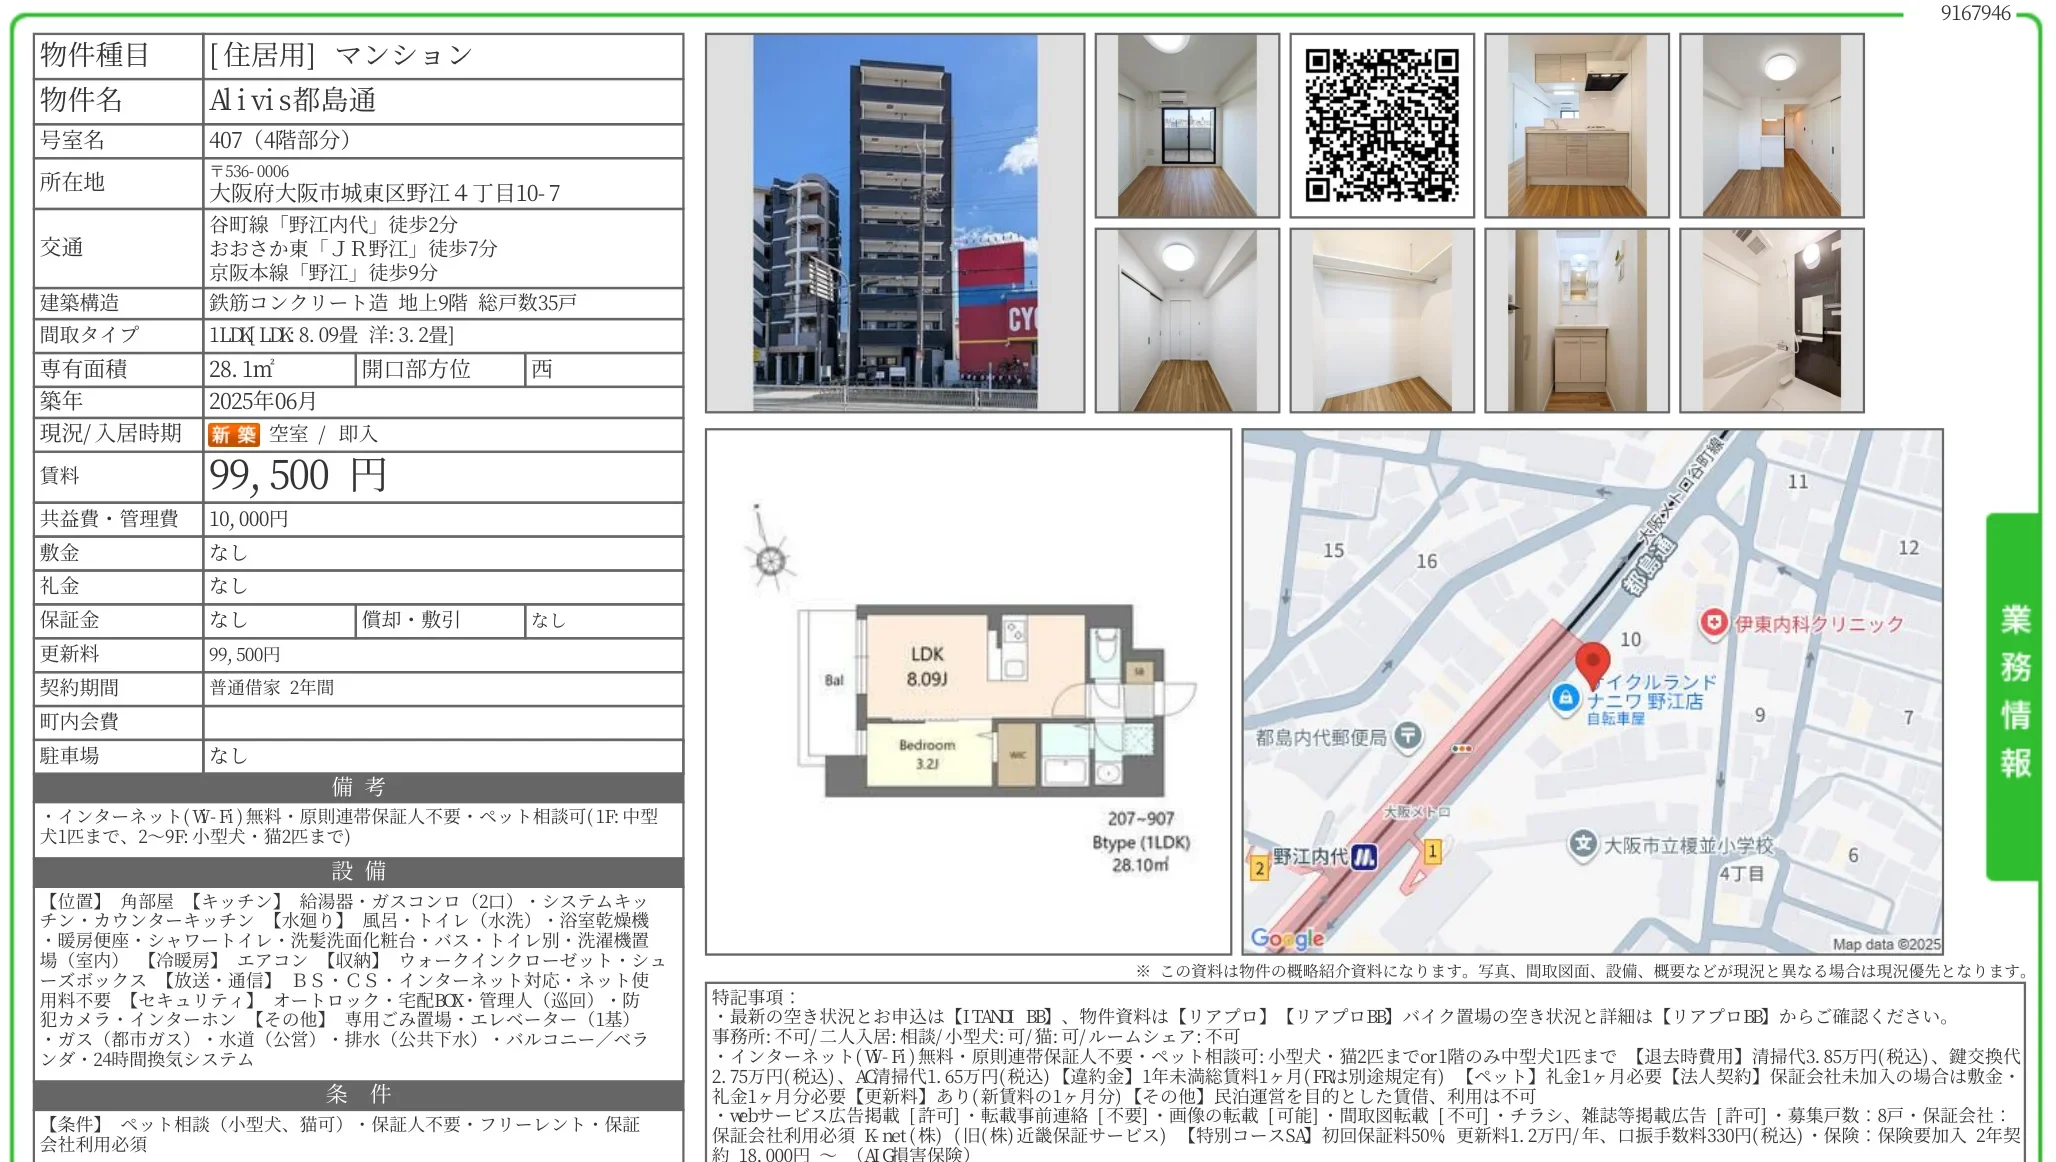The image size is (2056, 1162).
Task: Click the numbered exit marker 2 on the map
Action: pyautogui.click(x=1260, y=868)
